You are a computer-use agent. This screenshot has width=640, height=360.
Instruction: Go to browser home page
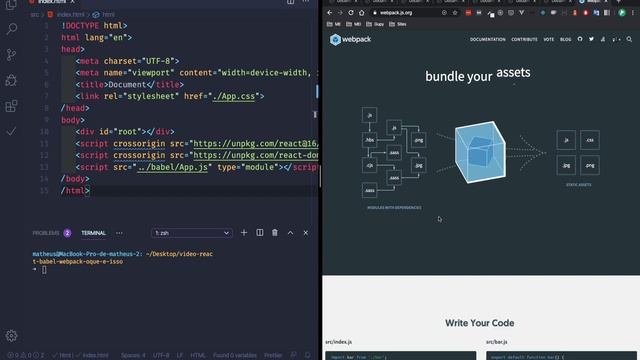point(362,13)
